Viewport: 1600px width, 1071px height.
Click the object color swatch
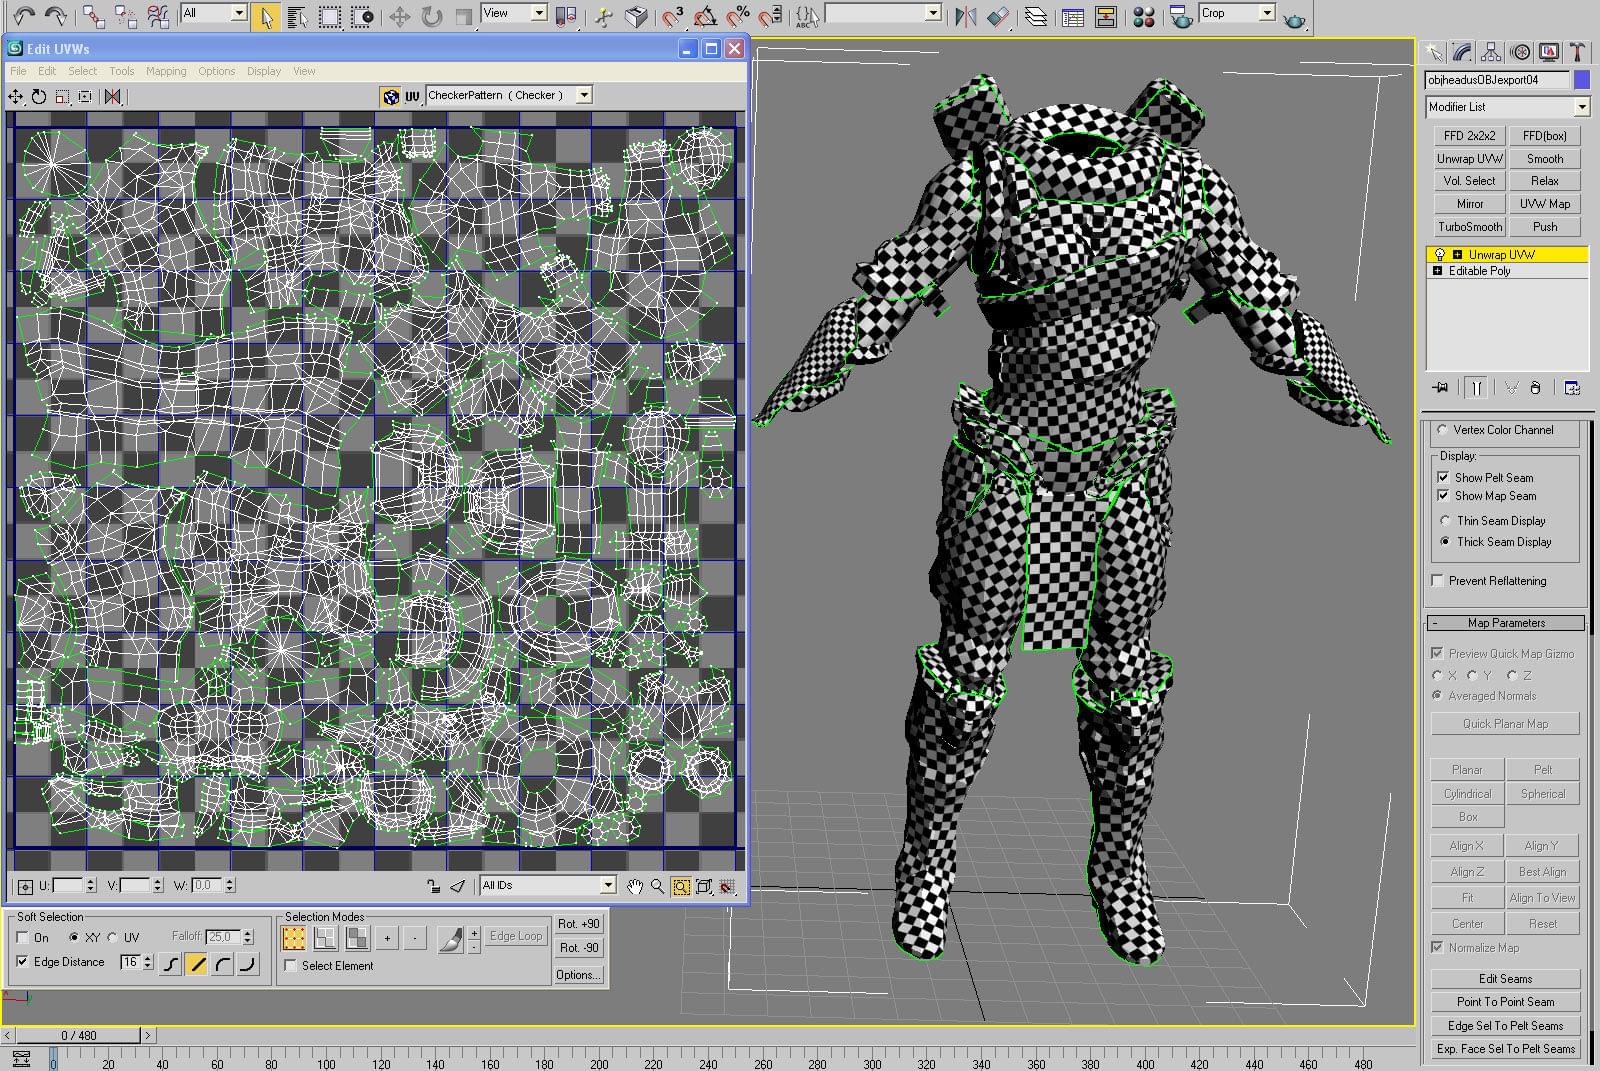[1582, 80]
